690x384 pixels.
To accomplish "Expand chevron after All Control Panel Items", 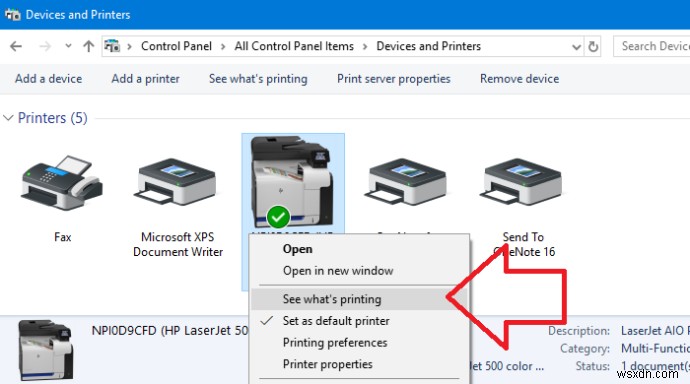I will tap(365, 47).
